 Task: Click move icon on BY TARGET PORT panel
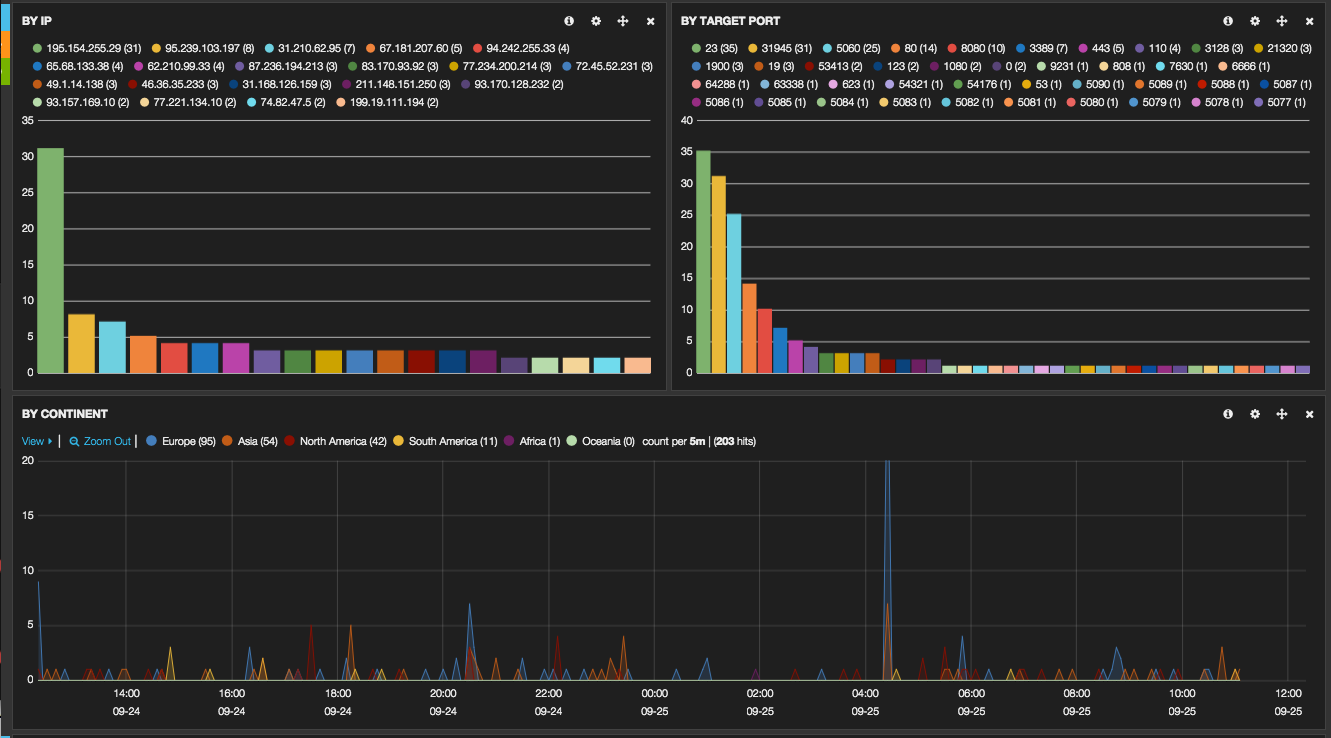pyautogui.click(x=1282, y=21)
